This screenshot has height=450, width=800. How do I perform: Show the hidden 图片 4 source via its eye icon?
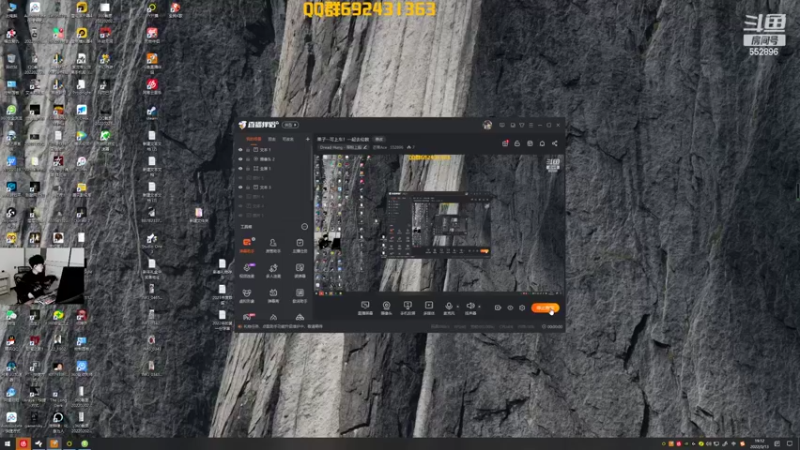[x=240, y=196]
